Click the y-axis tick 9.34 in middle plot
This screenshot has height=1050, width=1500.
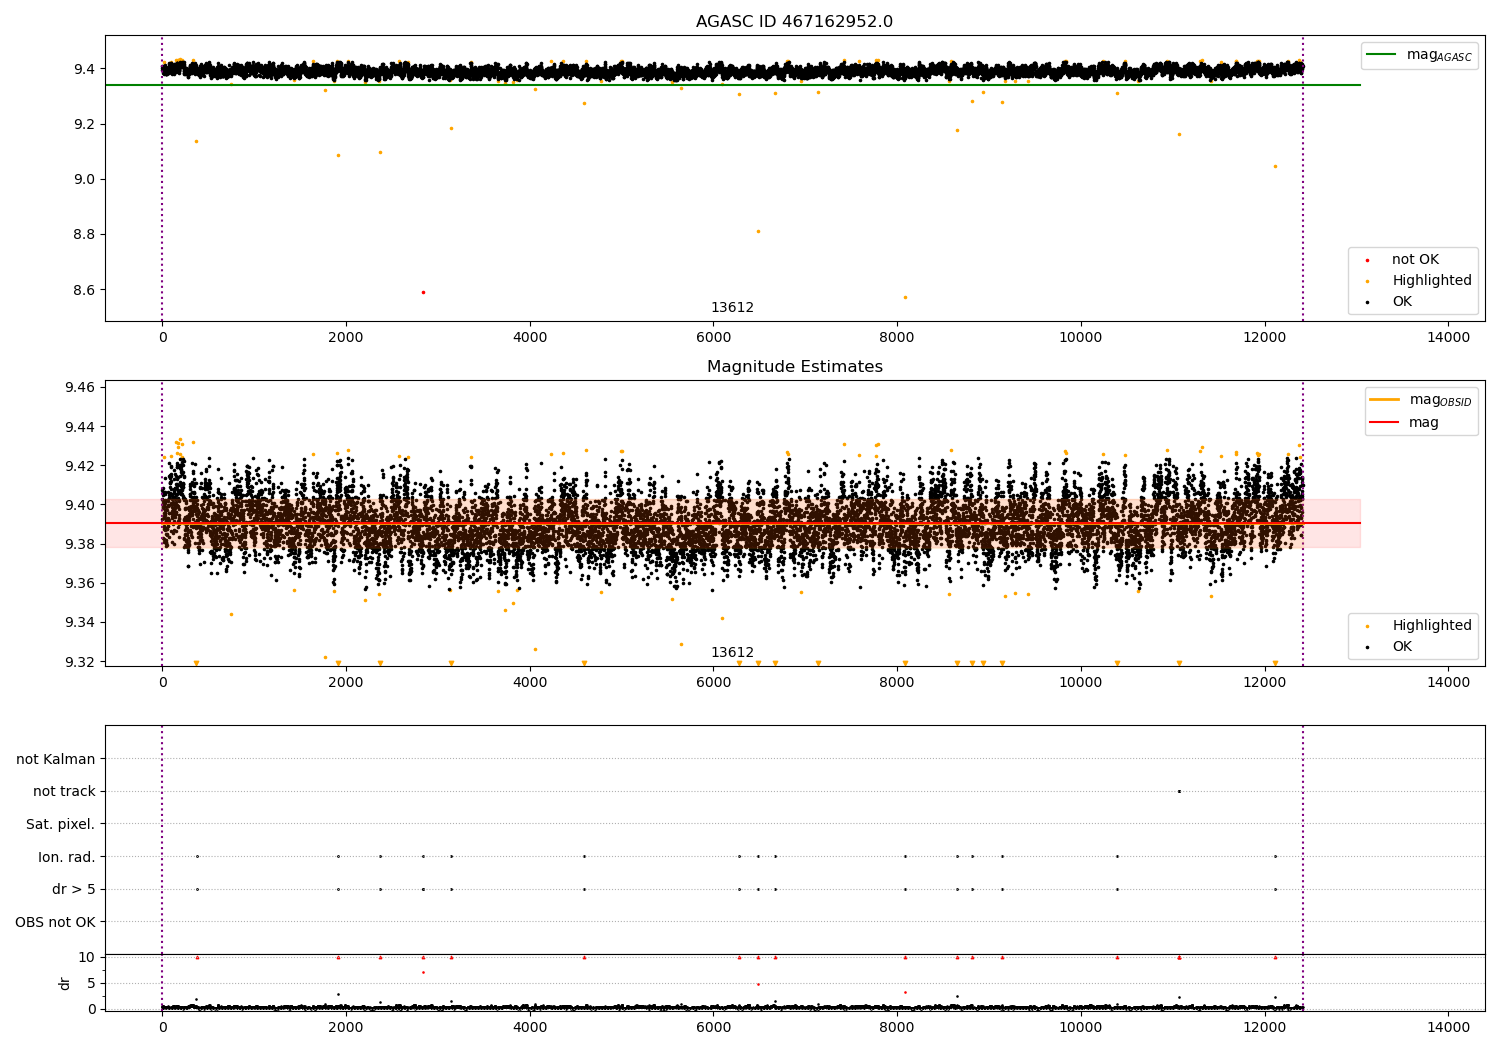point(78,622)
